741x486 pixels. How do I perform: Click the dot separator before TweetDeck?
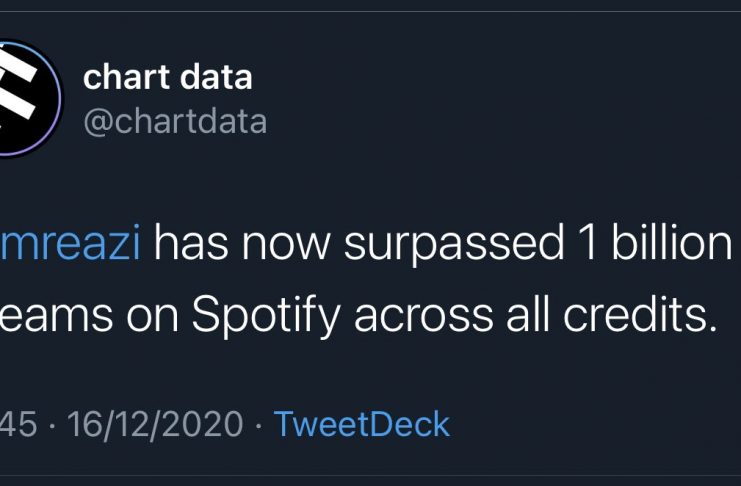[259, 423]
